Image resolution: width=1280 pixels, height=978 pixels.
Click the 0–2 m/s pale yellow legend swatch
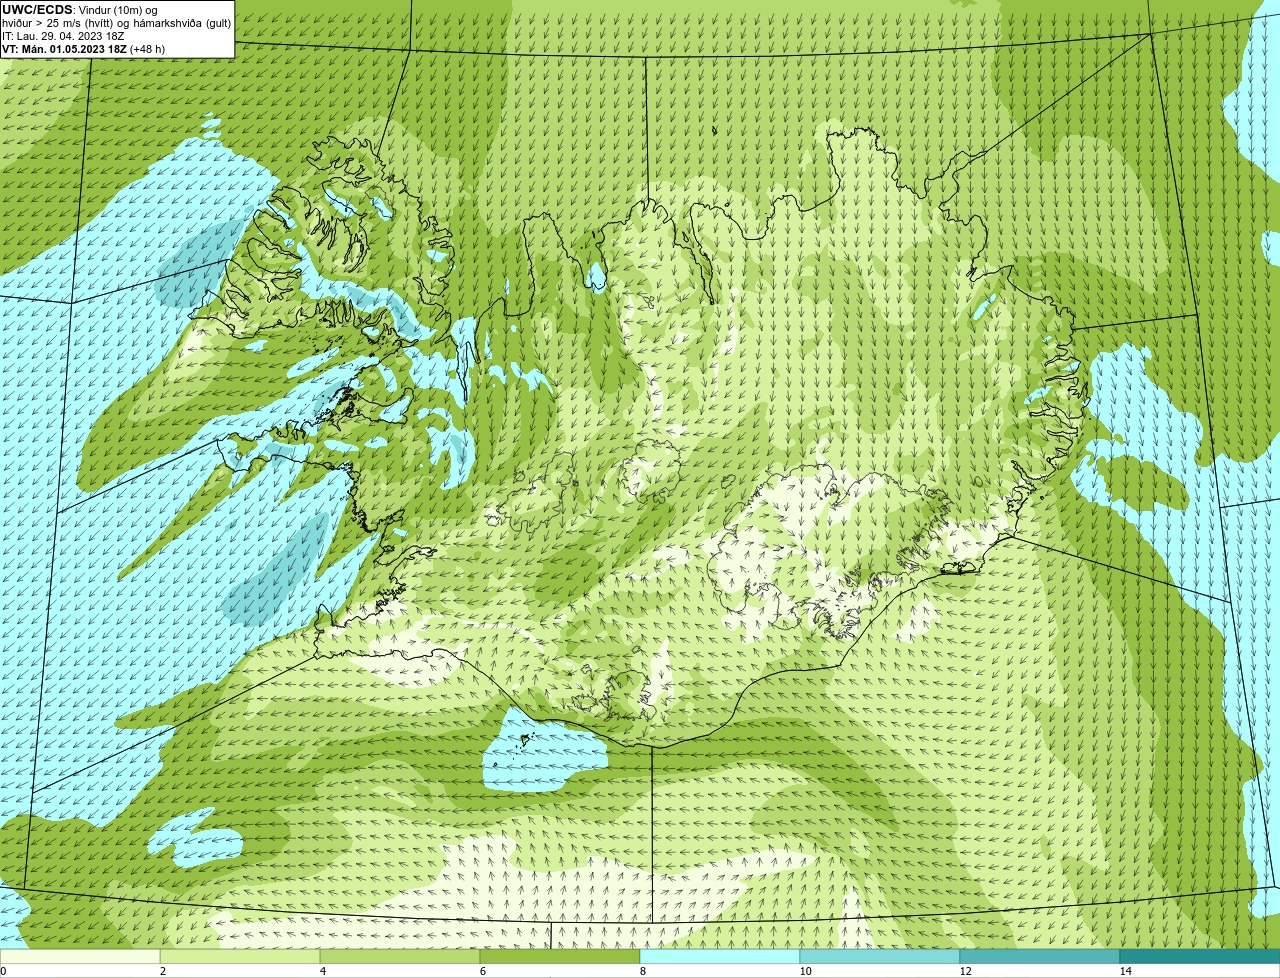pos(80,956)
